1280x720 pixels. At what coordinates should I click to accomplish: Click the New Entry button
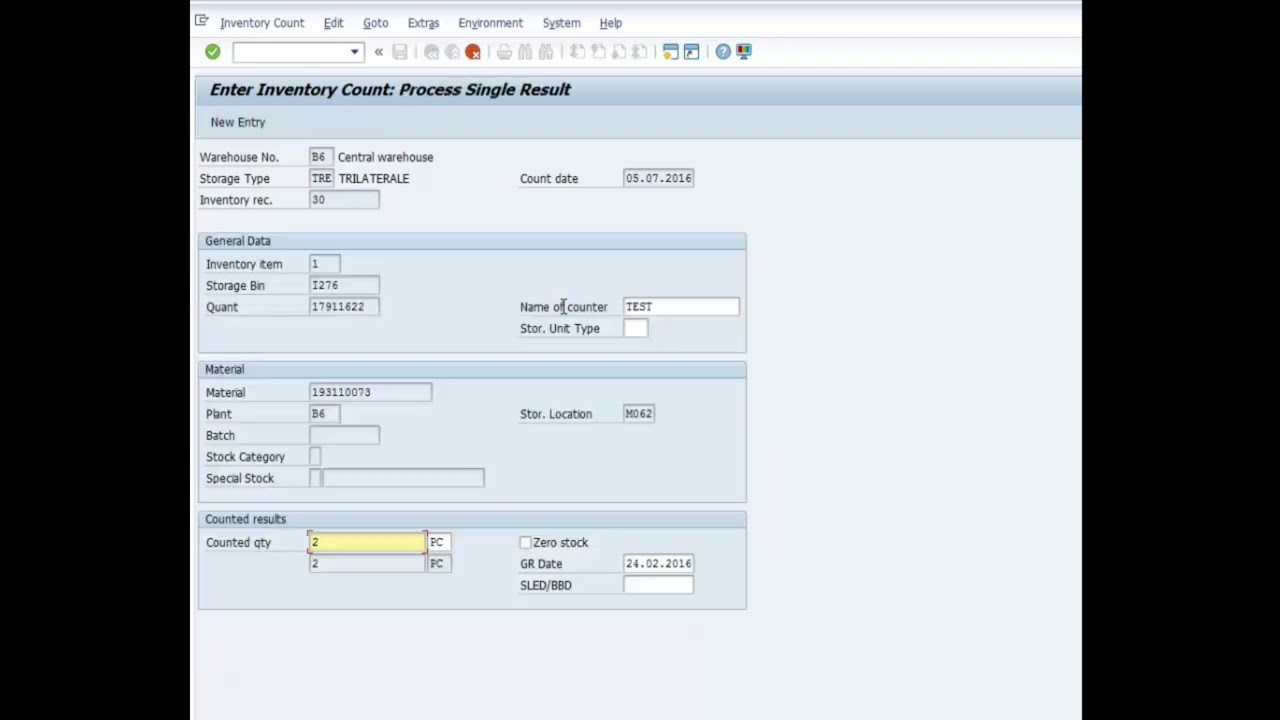tap(238, 122)
